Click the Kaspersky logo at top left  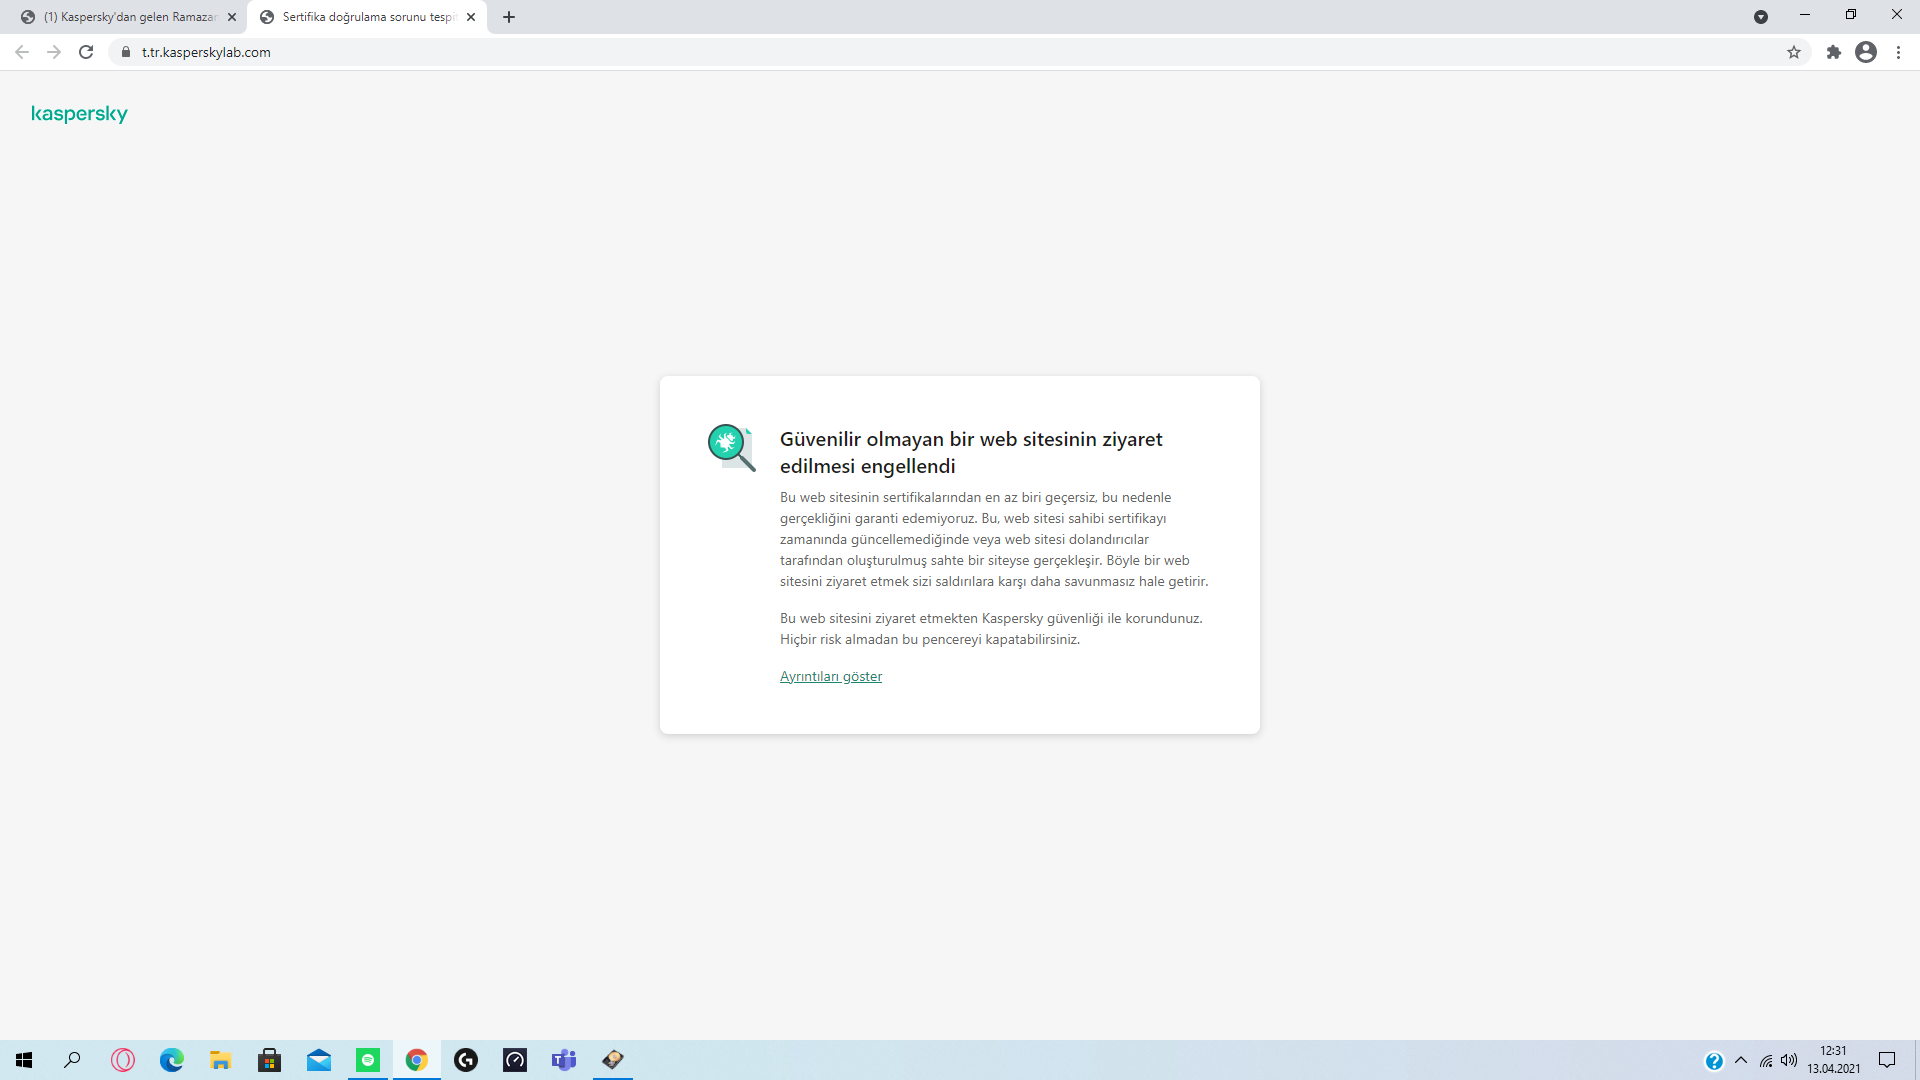79,114
